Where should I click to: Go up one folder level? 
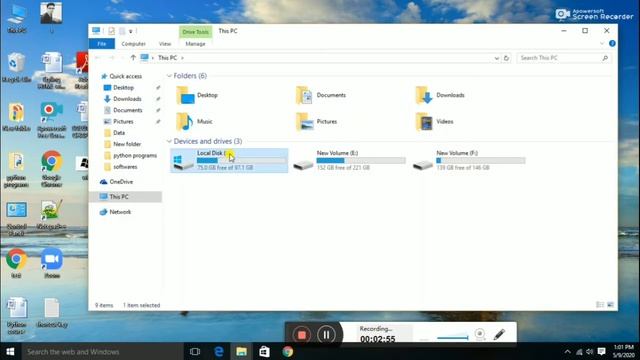click(133, 58)
